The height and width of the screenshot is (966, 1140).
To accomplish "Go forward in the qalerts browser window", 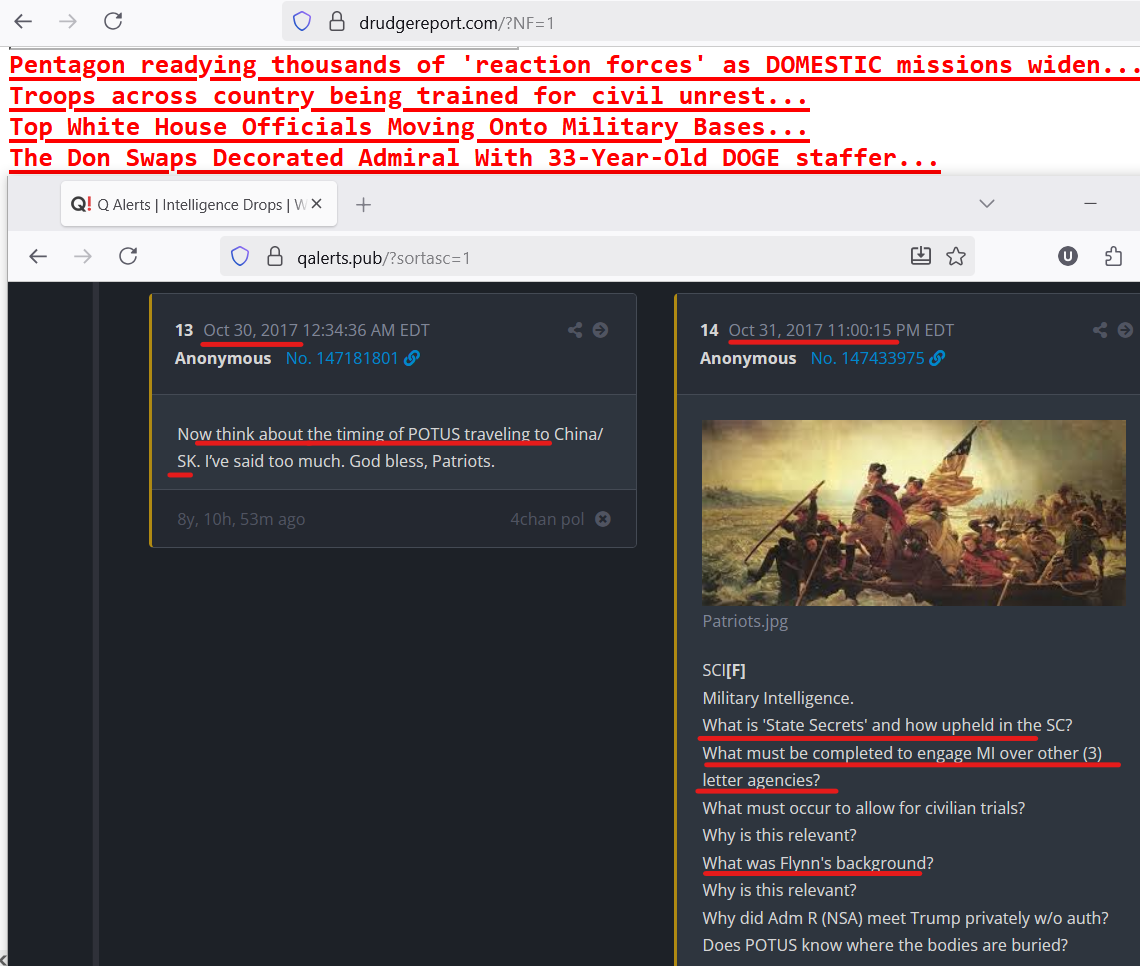I will pyautogui.click(x=83, y=256).
